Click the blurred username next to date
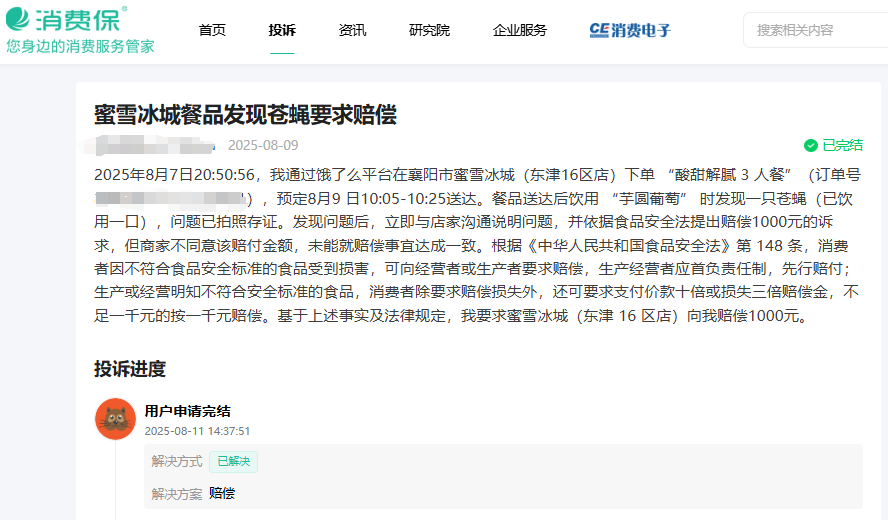Image resolution: width=888 pixels, height=520 pixels. (x=150, y=146)
